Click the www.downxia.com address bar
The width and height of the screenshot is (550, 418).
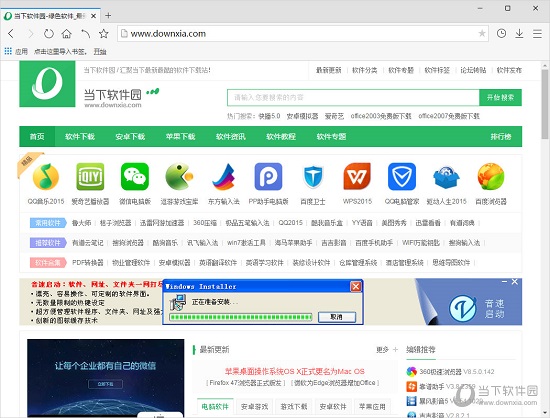tap(303, 34)
